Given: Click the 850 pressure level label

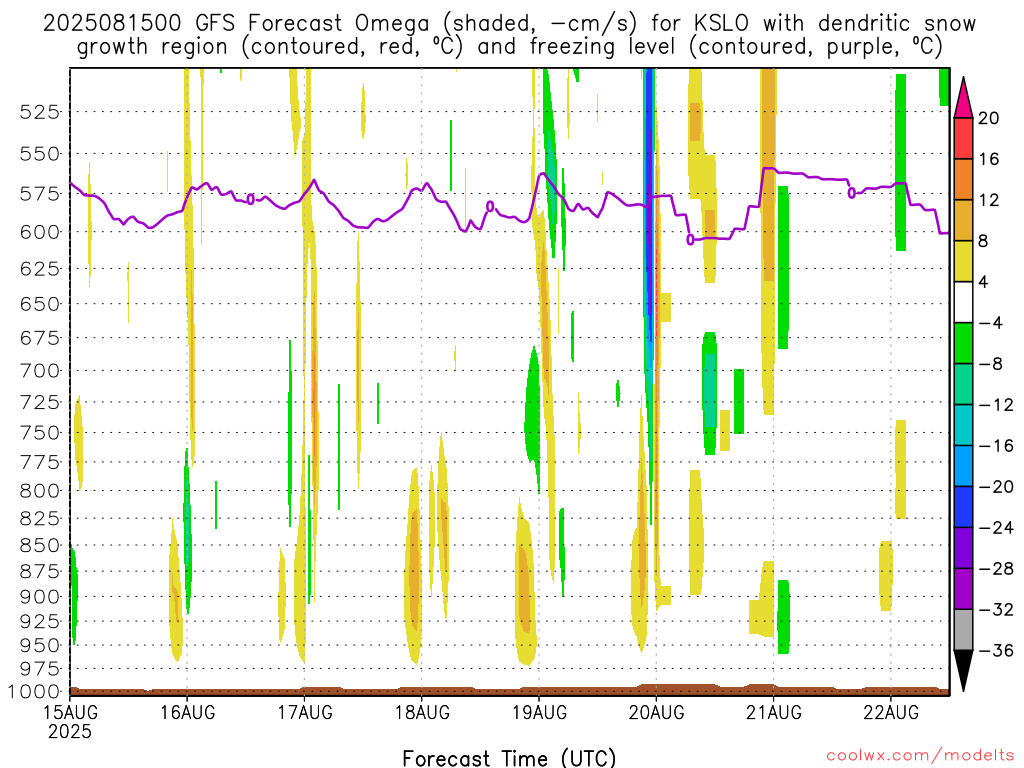Looking at the screenshot, I should [39, 545].
